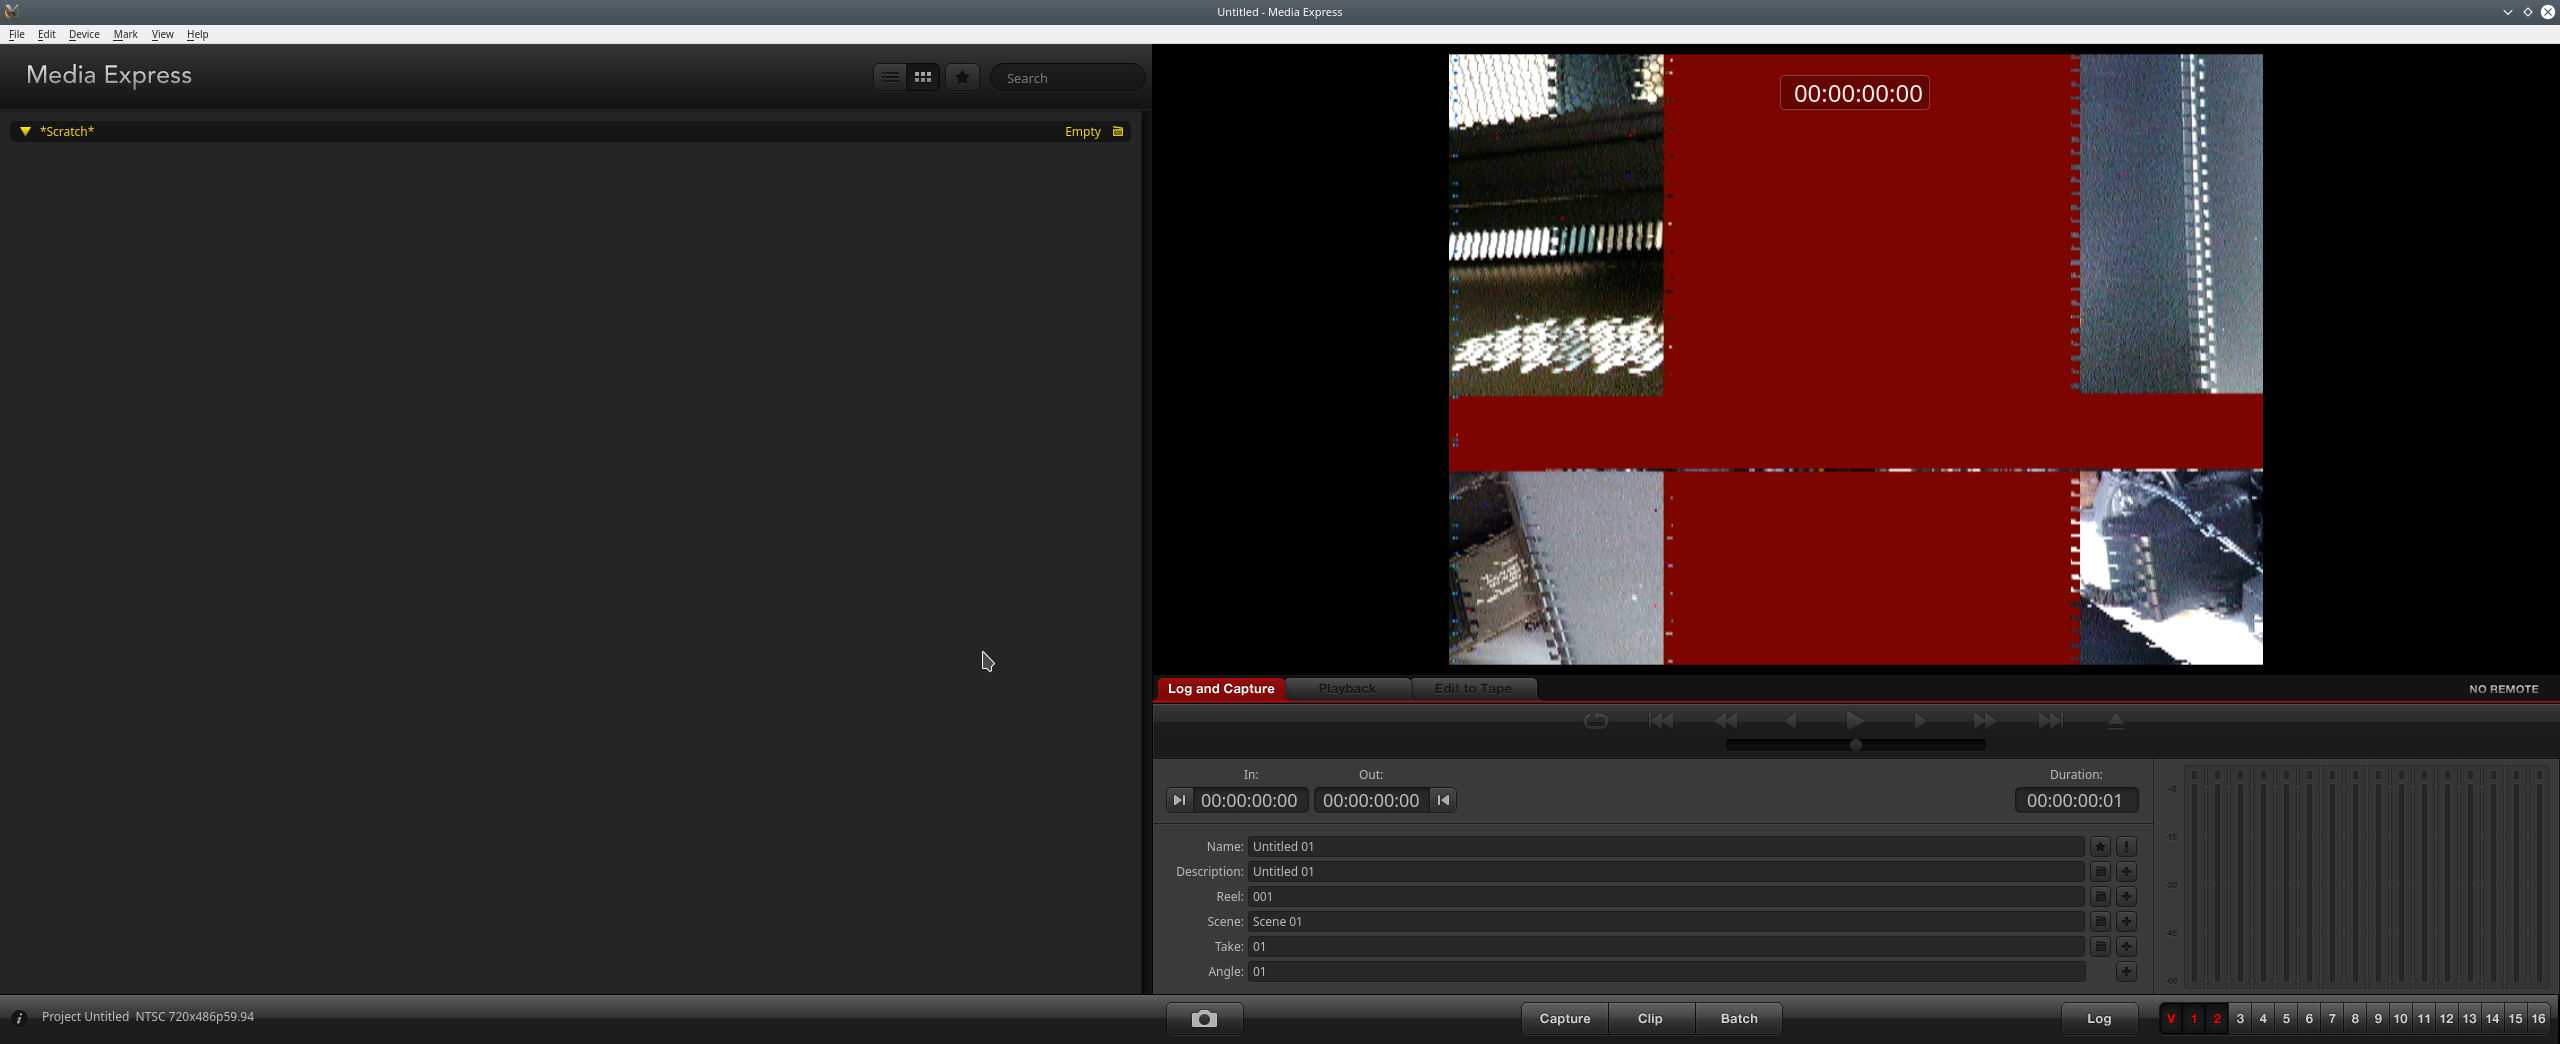Click the Capture button
The height and width of the screenshot is (1044, 2560).
(1565, 1019)
